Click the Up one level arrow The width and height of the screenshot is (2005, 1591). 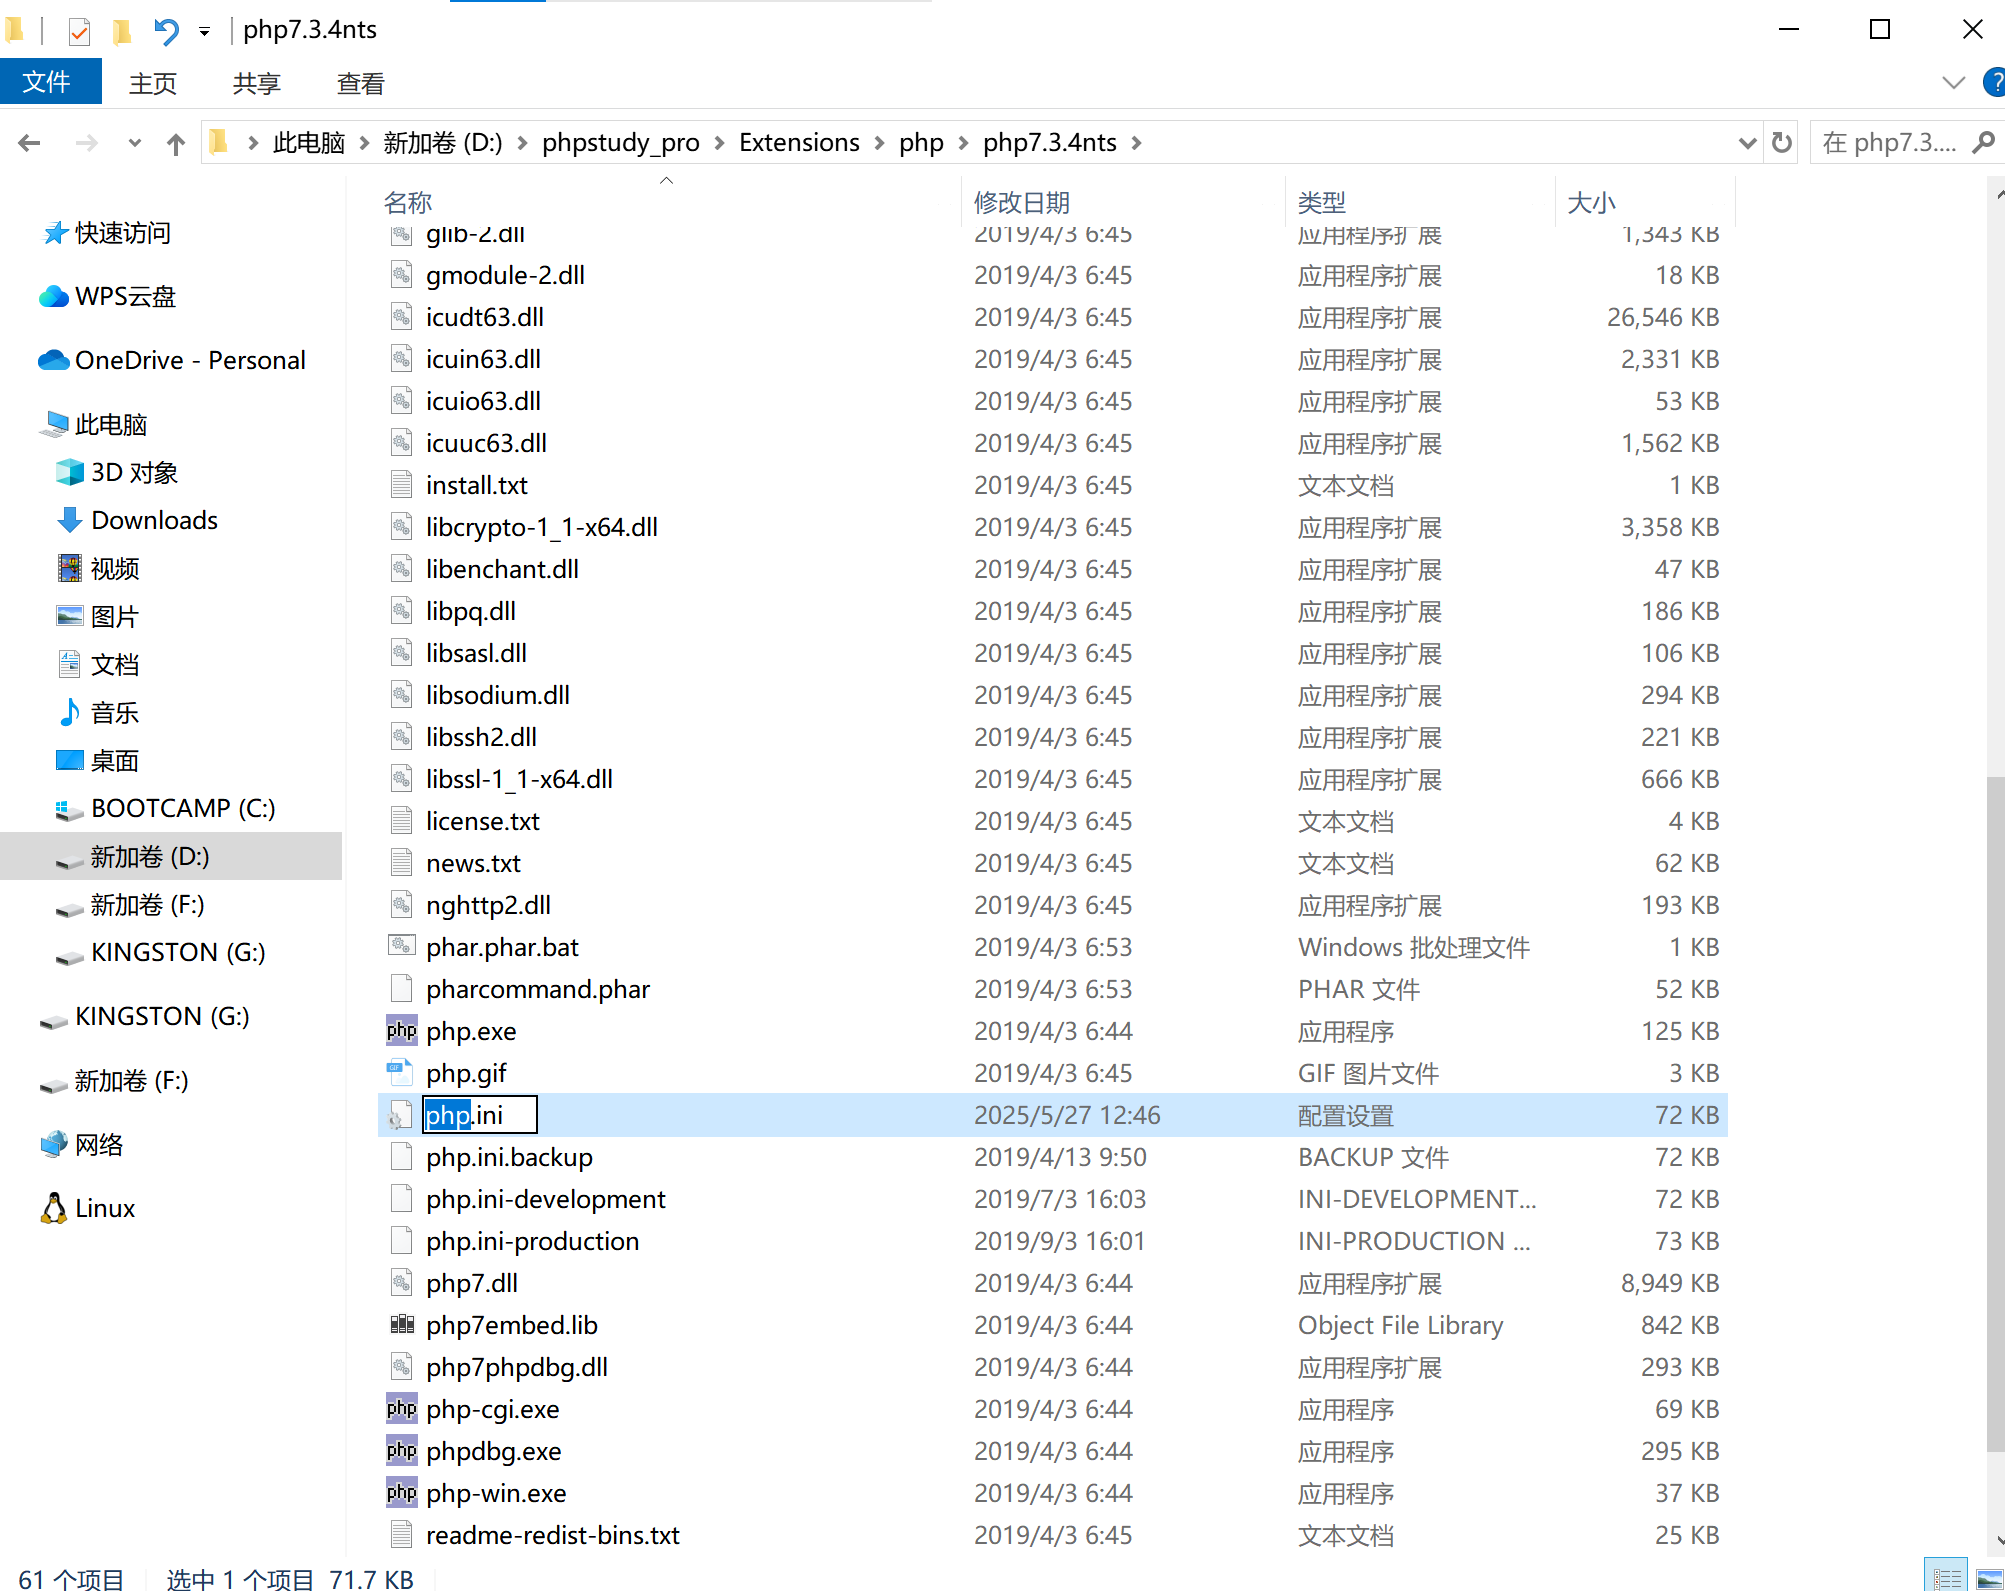click(176, 144)
